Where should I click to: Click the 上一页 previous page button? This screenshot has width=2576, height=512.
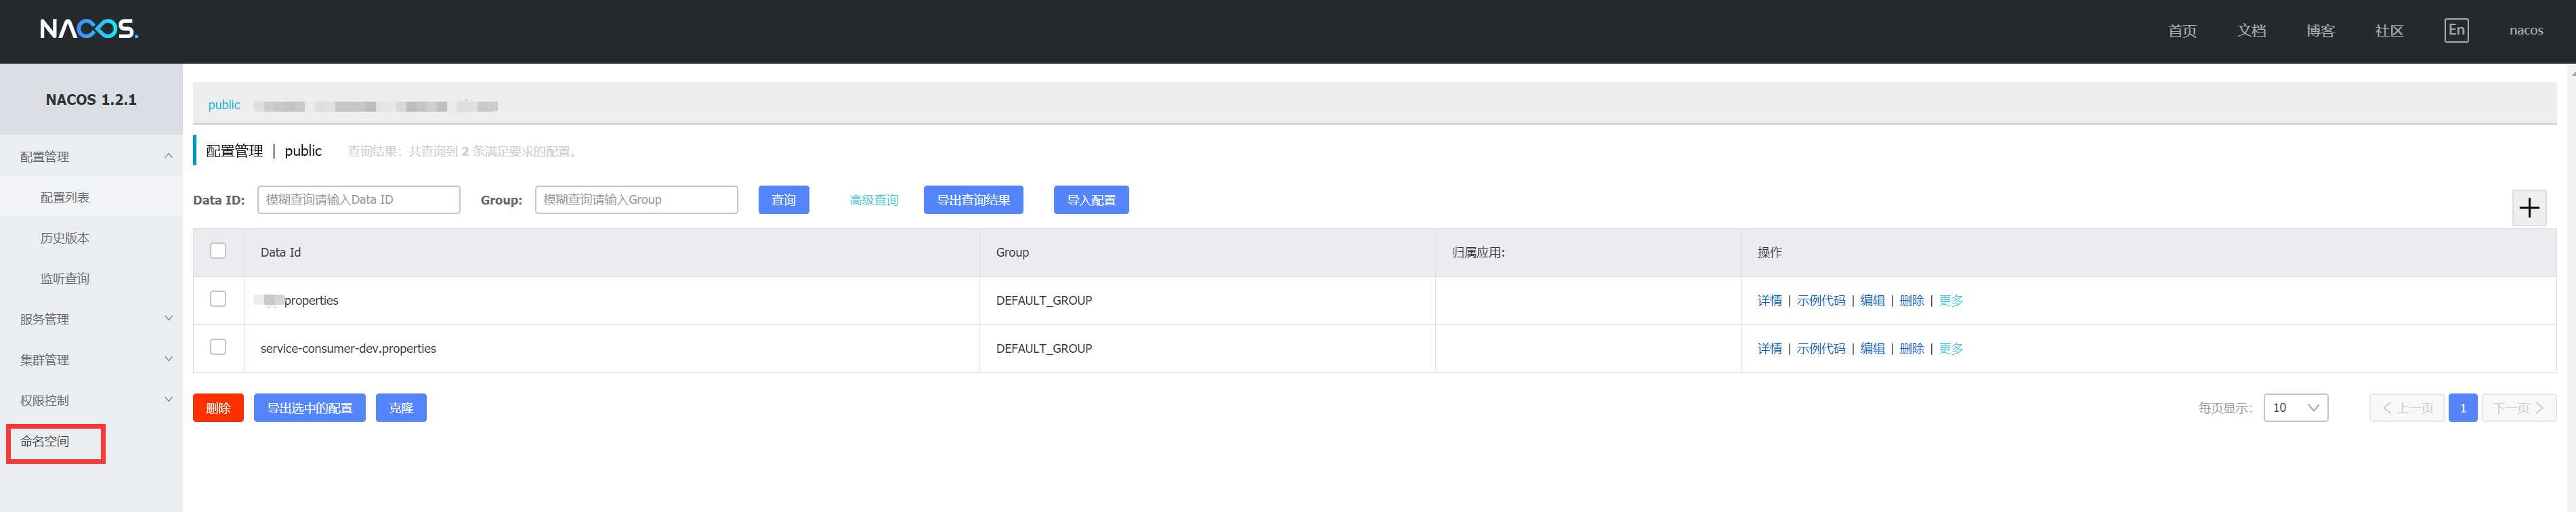[2406, 408]
